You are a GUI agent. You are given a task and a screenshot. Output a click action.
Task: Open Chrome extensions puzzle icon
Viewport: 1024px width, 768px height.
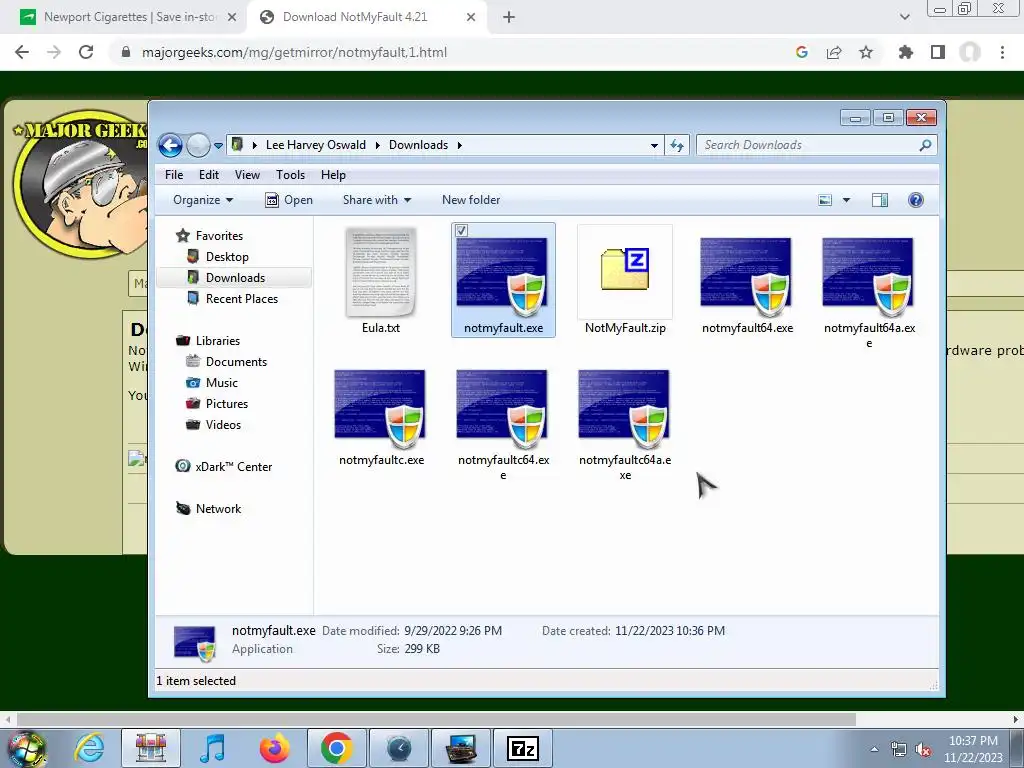coord(905,52)
